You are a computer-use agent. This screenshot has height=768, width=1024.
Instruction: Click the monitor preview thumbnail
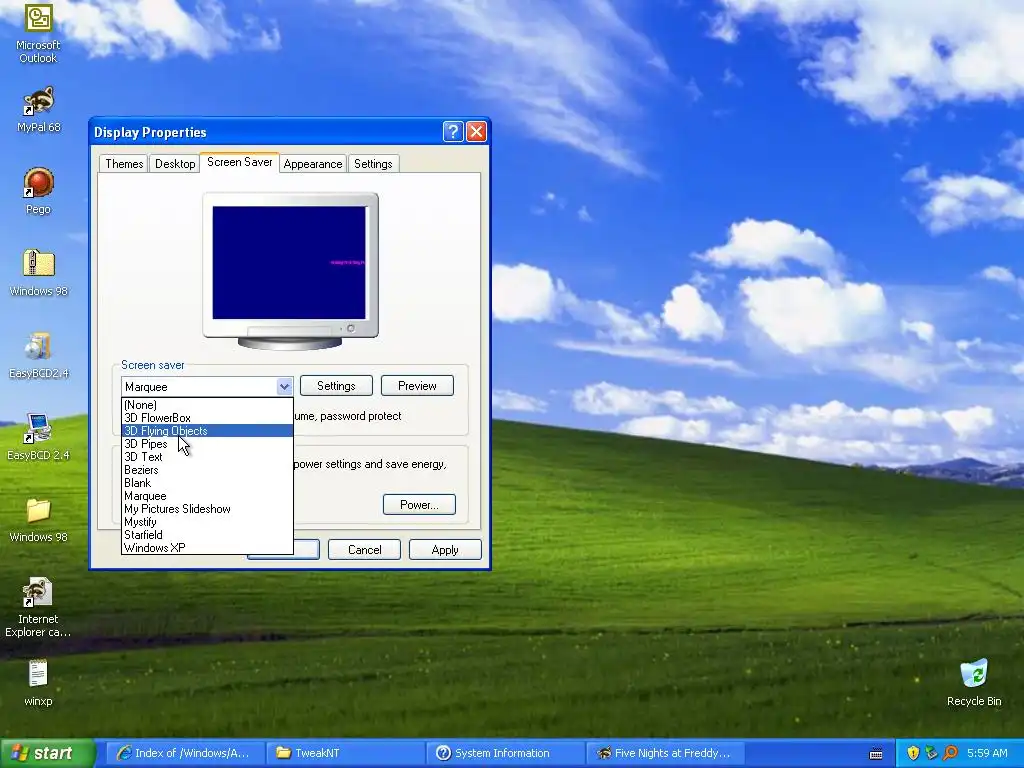290,270
